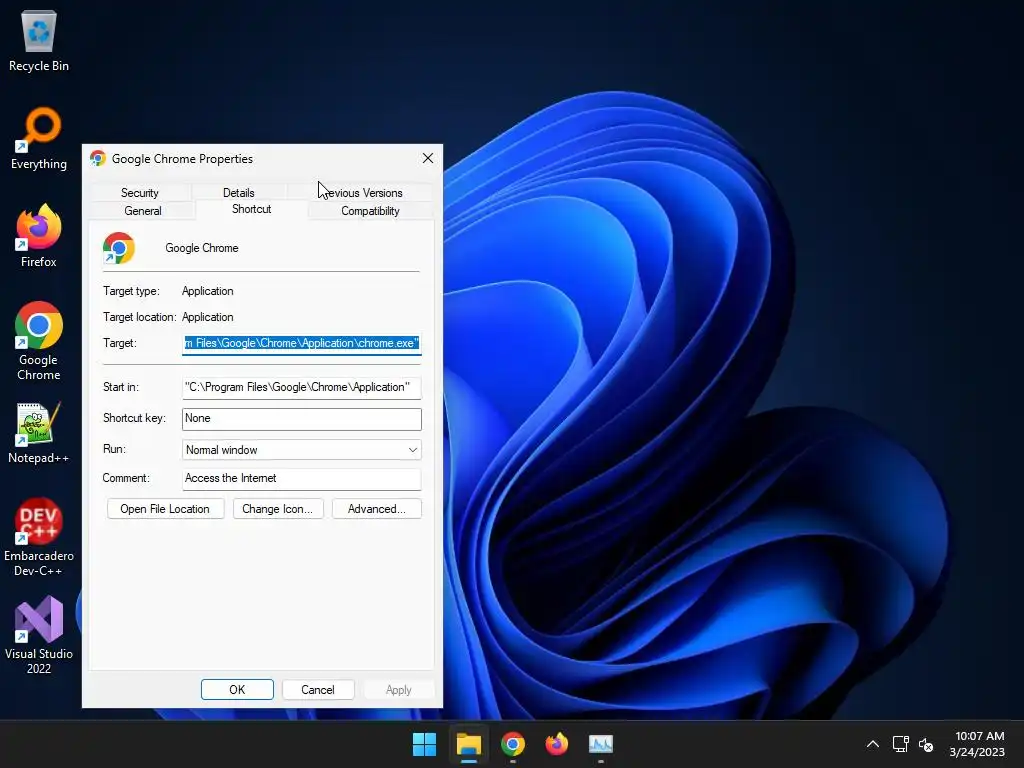Click Cancel in Properties dialog
This screenshot has height=768, width=1024.
point(318,690)
